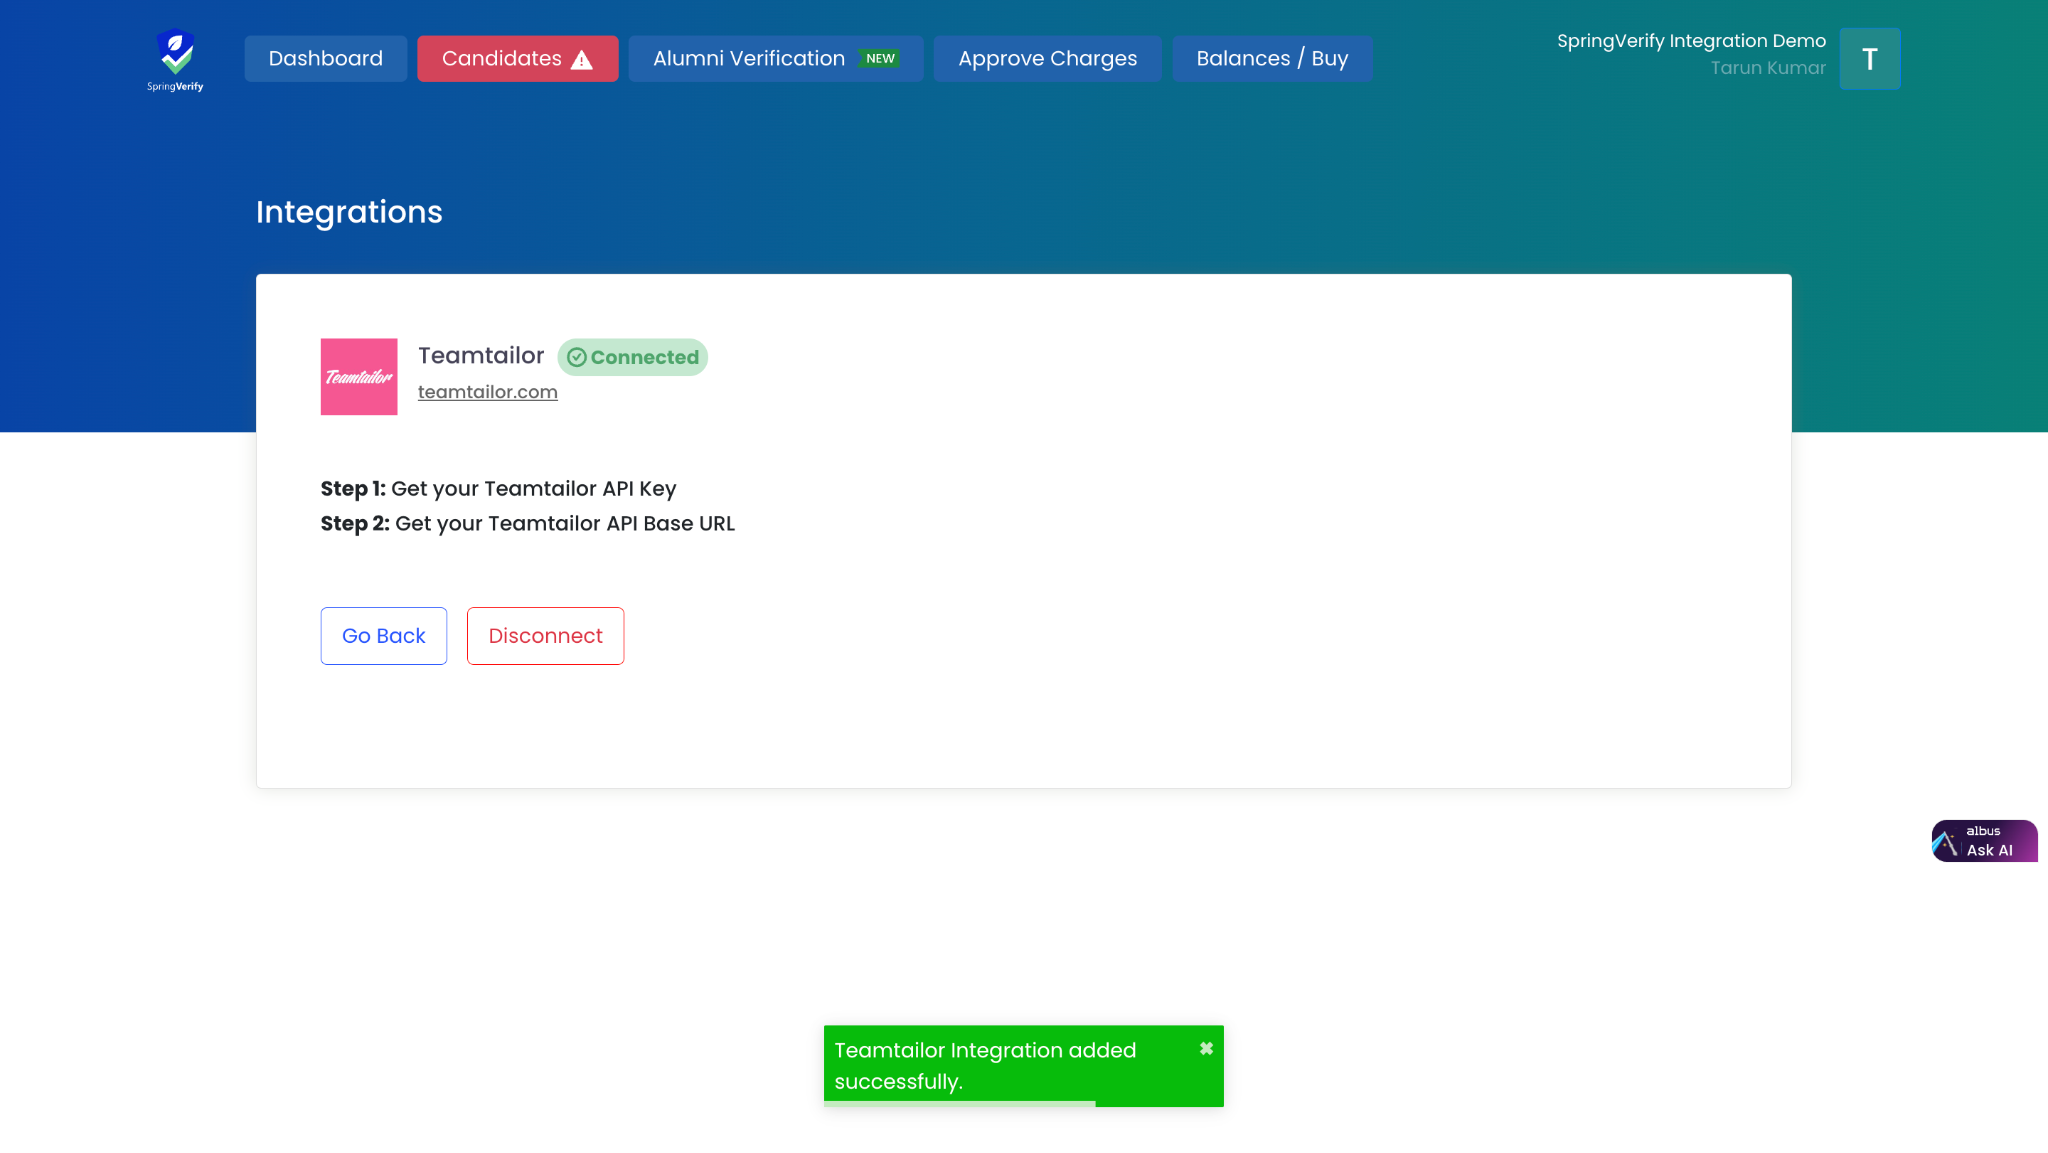Open the Approve Charges tab
Screen dimensions: 2048x1153
[x=1047, y=58]
